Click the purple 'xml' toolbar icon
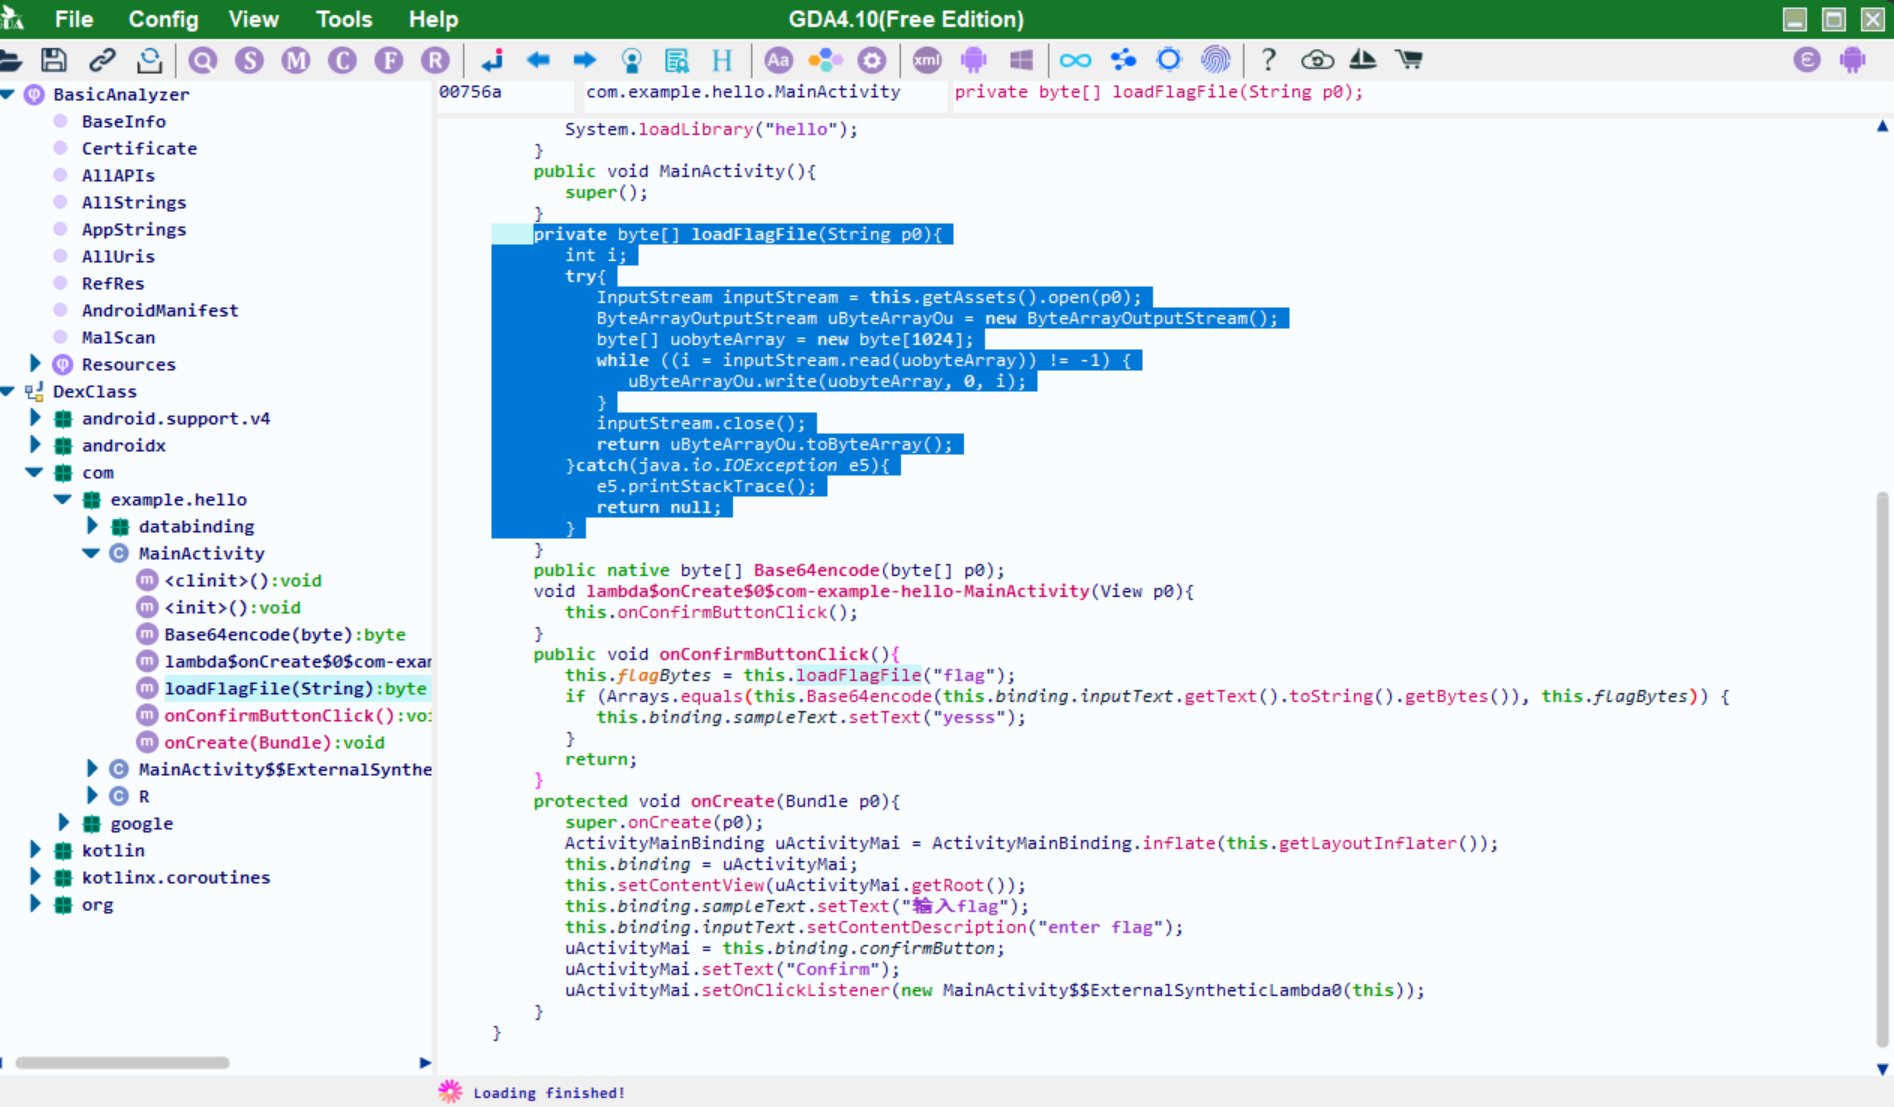Image resolution: width=1894 pixels, height=1107 pixels. (926, 60)
